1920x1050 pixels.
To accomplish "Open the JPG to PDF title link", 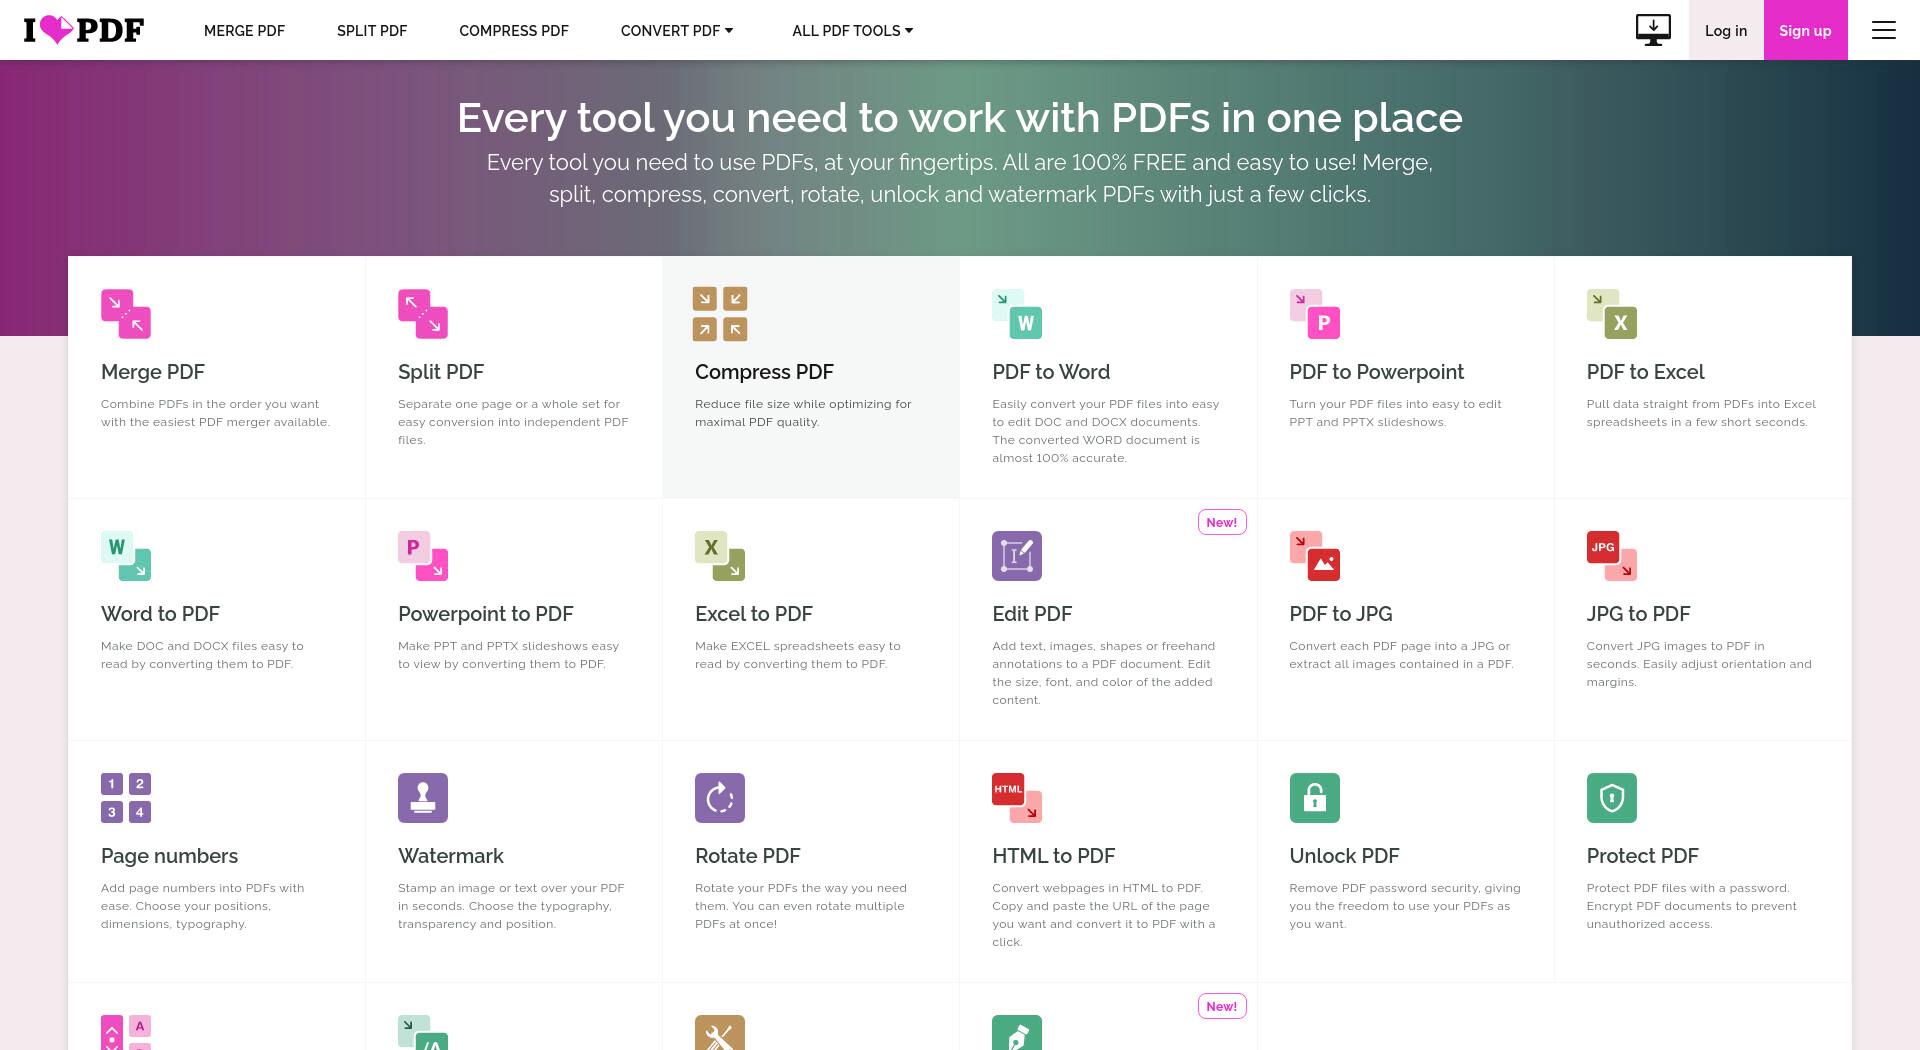I will pyautogui.click(x=1638, y=614).
